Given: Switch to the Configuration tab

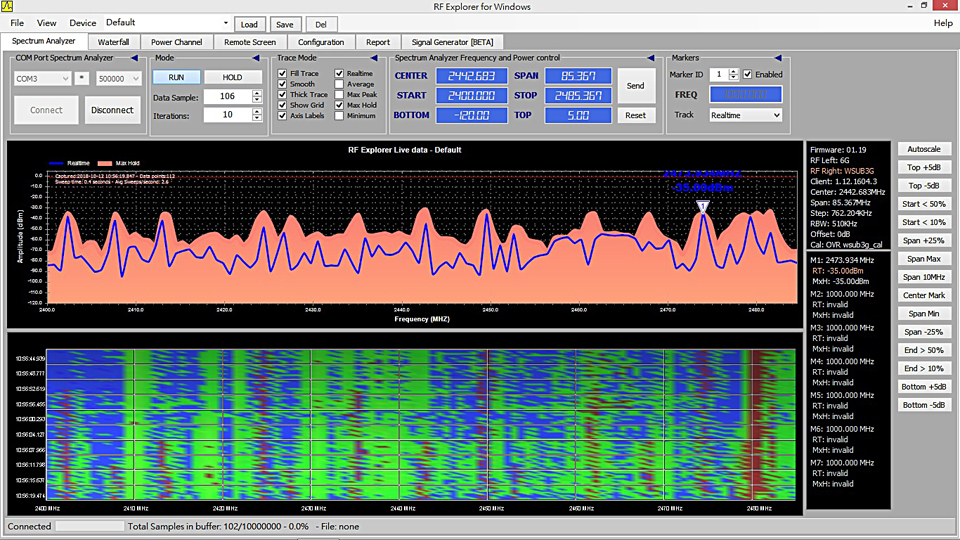Looking at the screenshot, I should 321,42.
